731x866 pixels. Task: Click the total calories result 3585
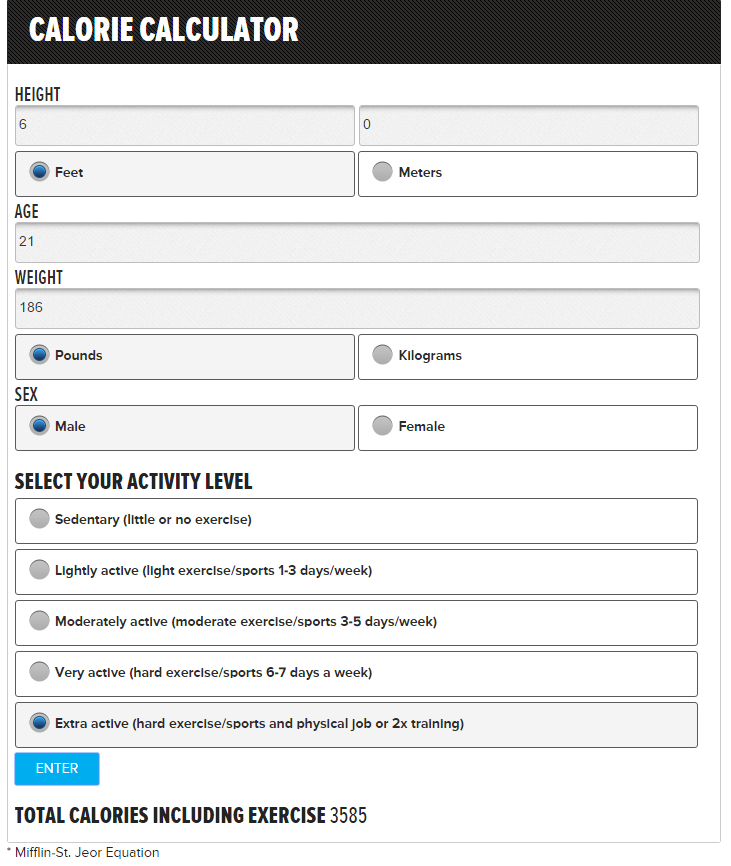click(348, 815)
